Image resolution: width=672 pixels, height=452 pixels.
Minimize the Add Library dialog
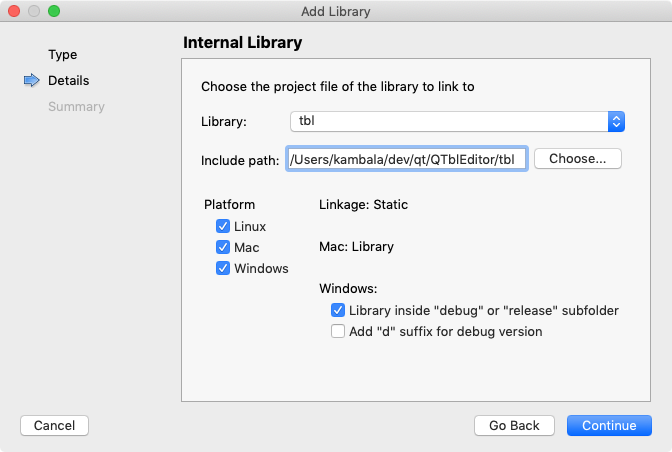point(34,12)
